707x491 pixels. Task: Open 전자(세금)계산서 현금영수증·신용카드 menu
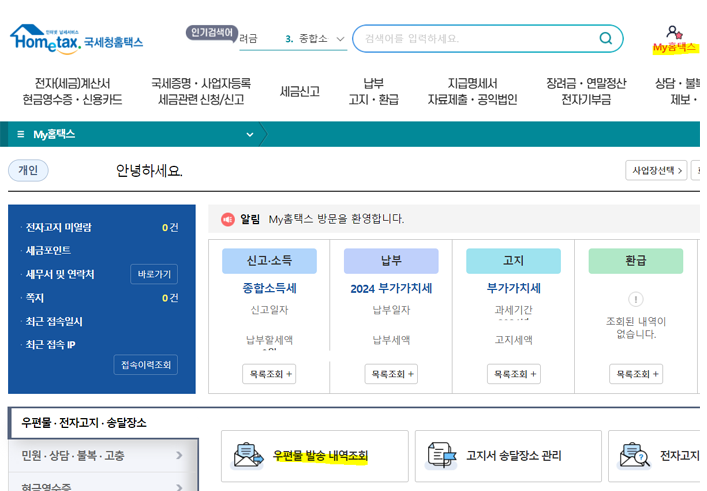click(x=72, y=92)
